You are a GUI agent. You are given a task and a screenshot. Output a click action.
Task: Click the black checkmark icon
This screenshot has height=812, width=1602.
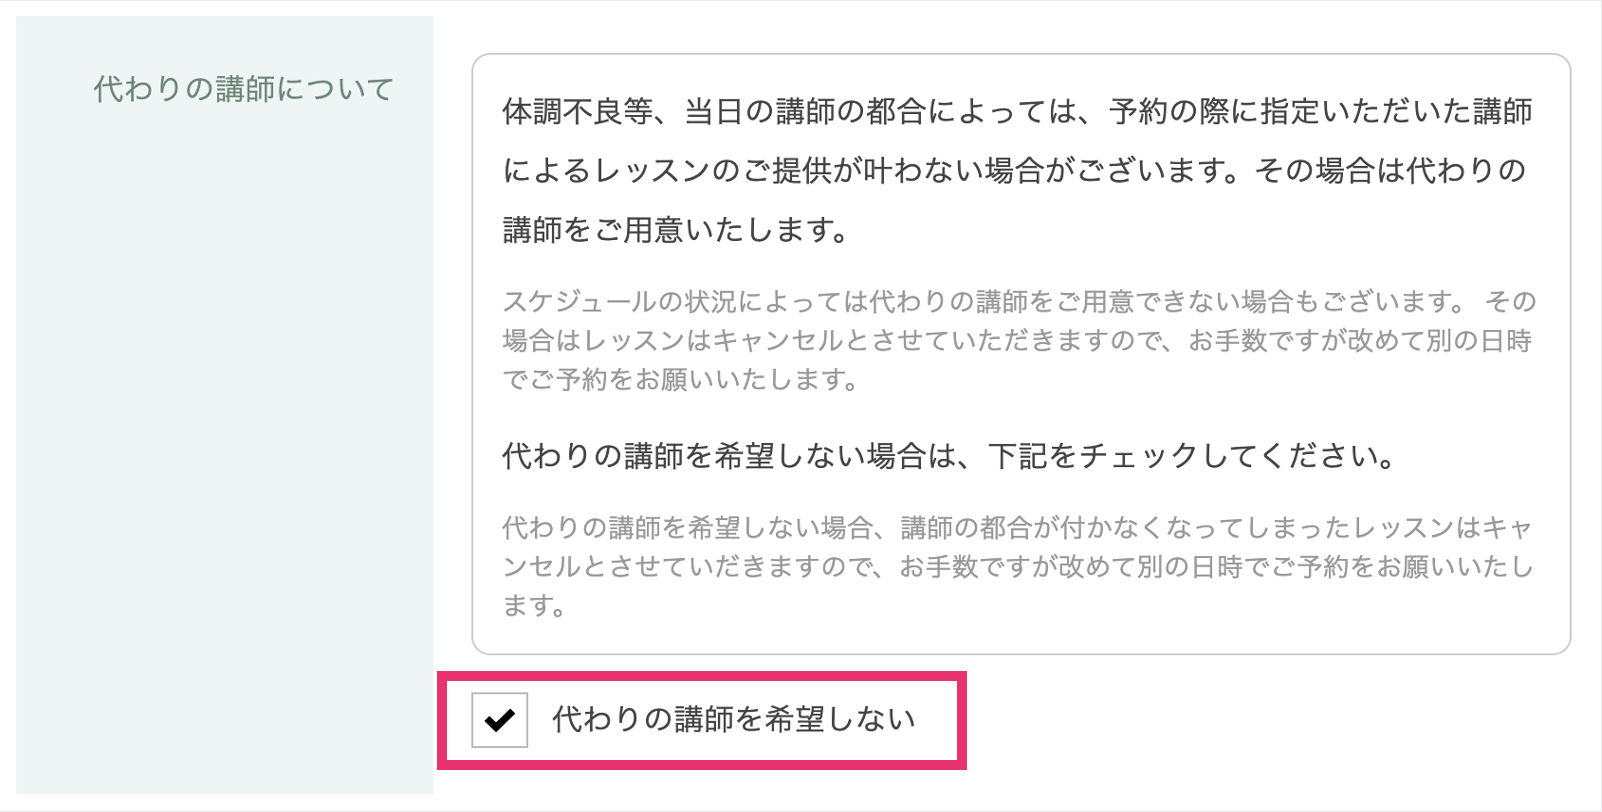point(500,719)
